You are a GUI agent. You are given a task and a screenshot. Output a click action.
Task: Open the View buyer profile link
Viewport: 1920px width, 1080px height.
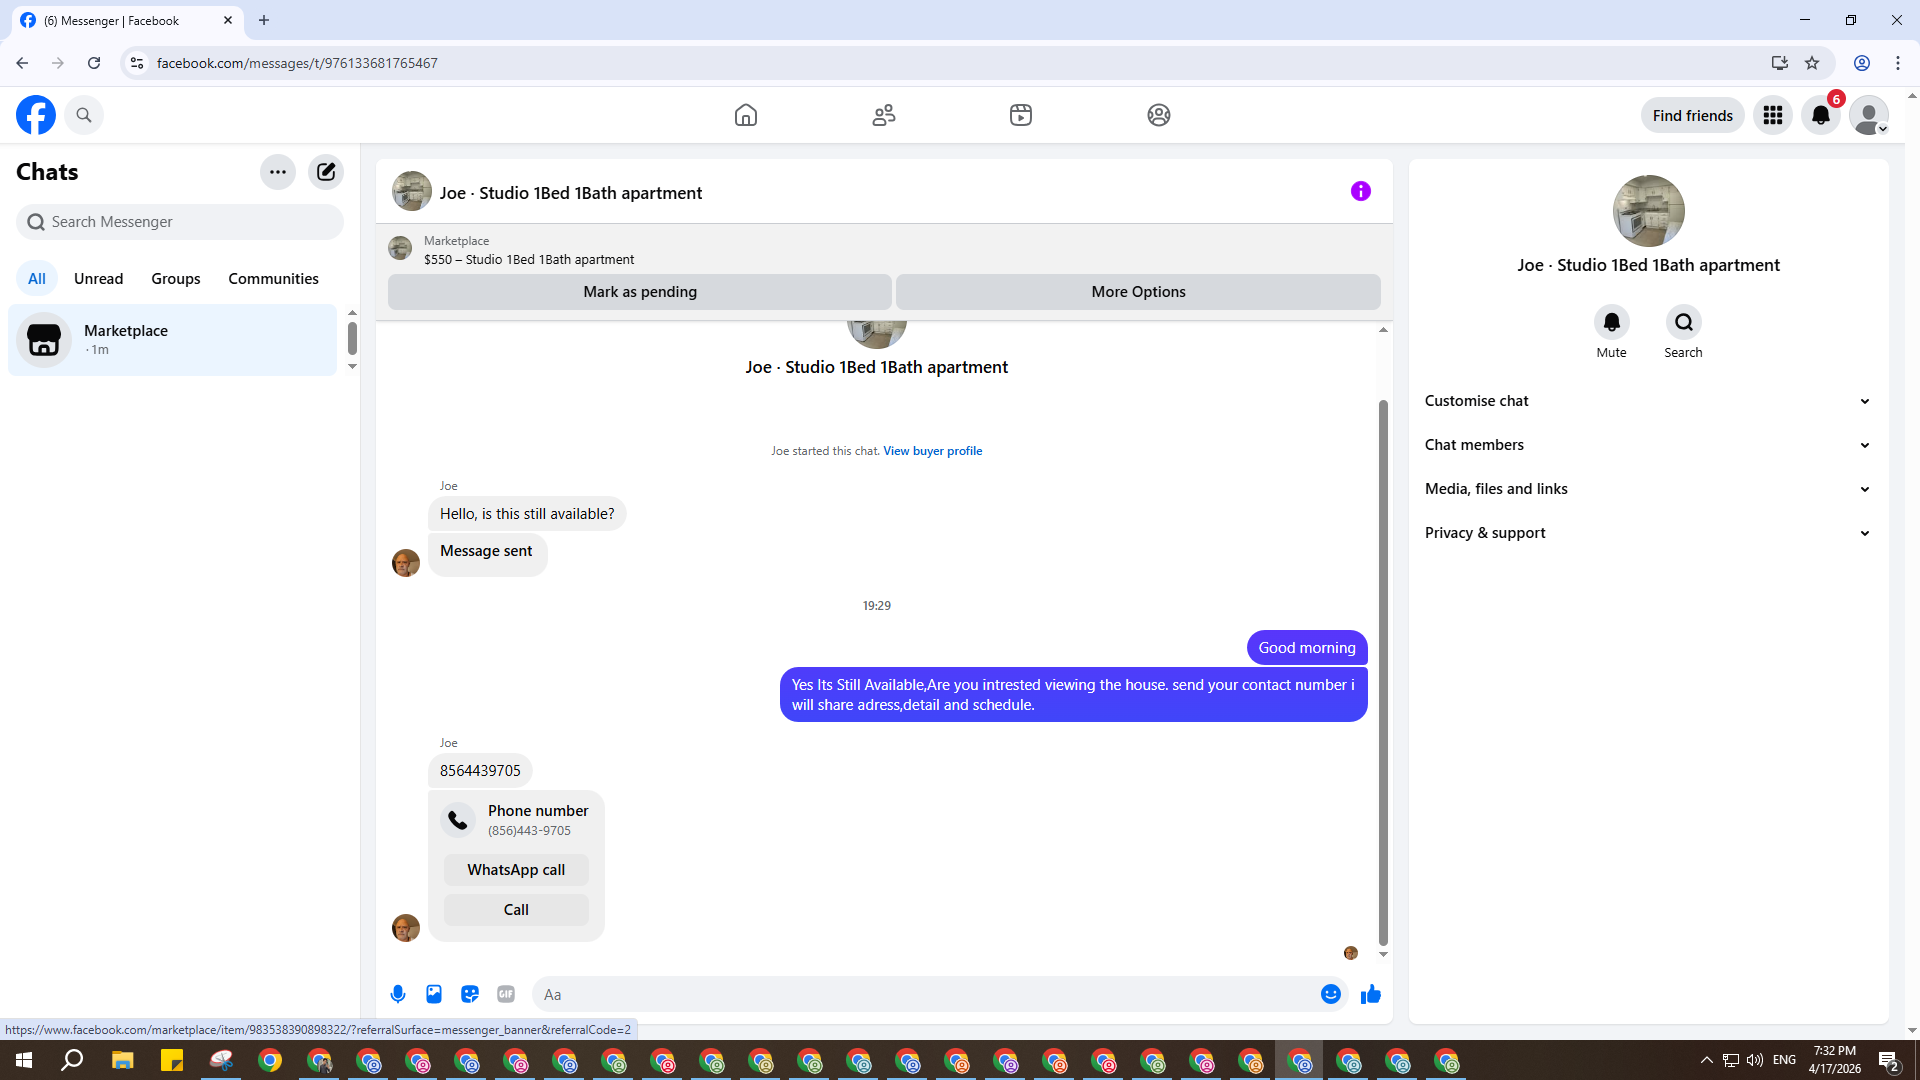tap(932, 451)
